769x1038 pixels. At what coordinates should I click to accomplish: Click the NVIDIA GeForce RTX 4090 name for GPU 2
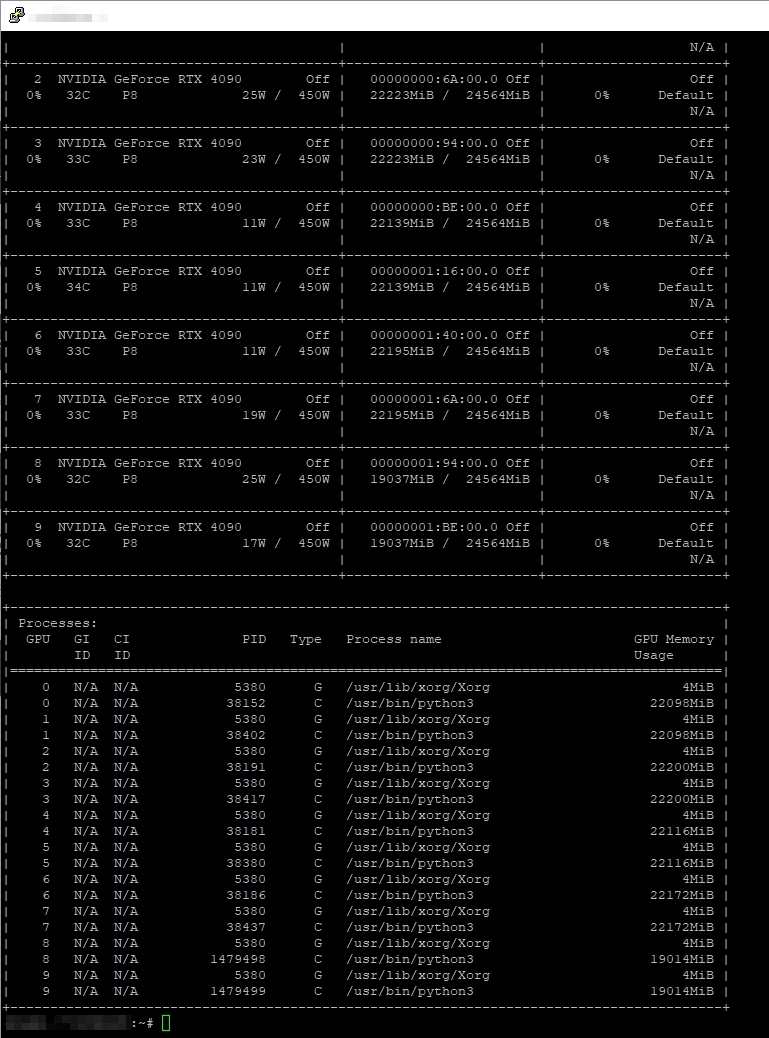150,79
